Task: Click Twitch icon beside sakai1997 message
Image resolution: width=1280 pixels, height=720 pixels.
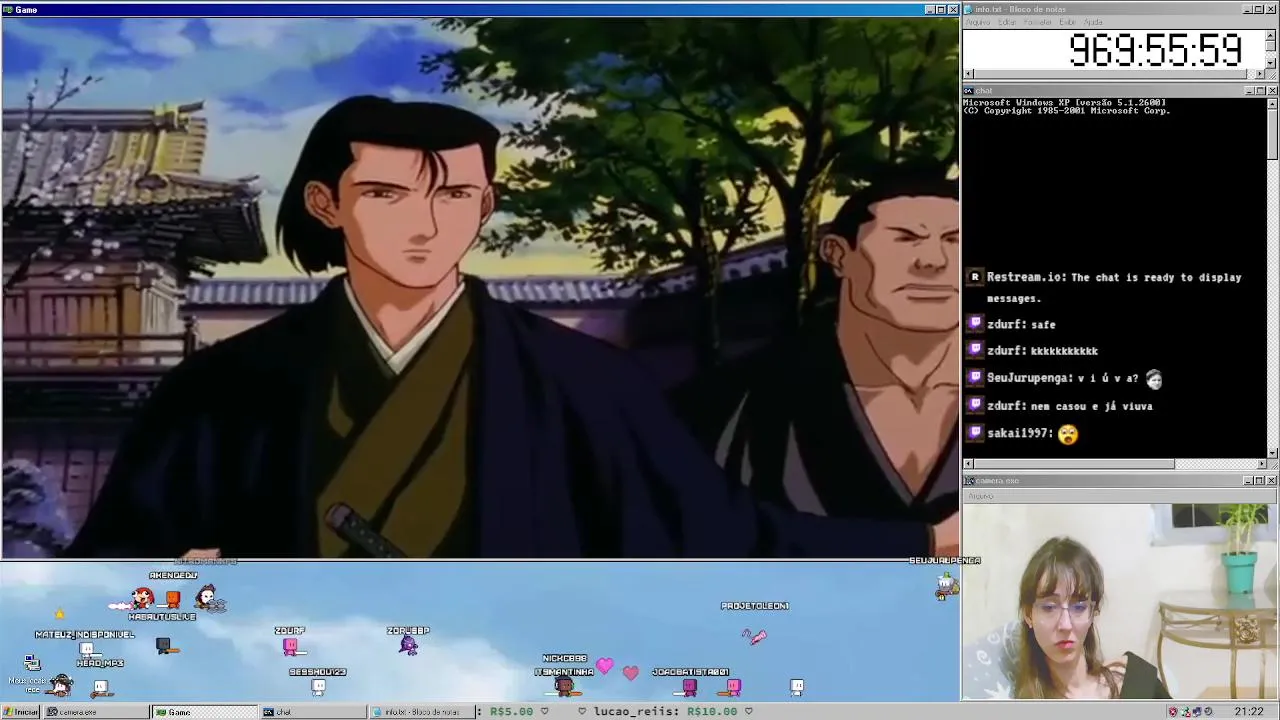Action: tap(975, 432)
